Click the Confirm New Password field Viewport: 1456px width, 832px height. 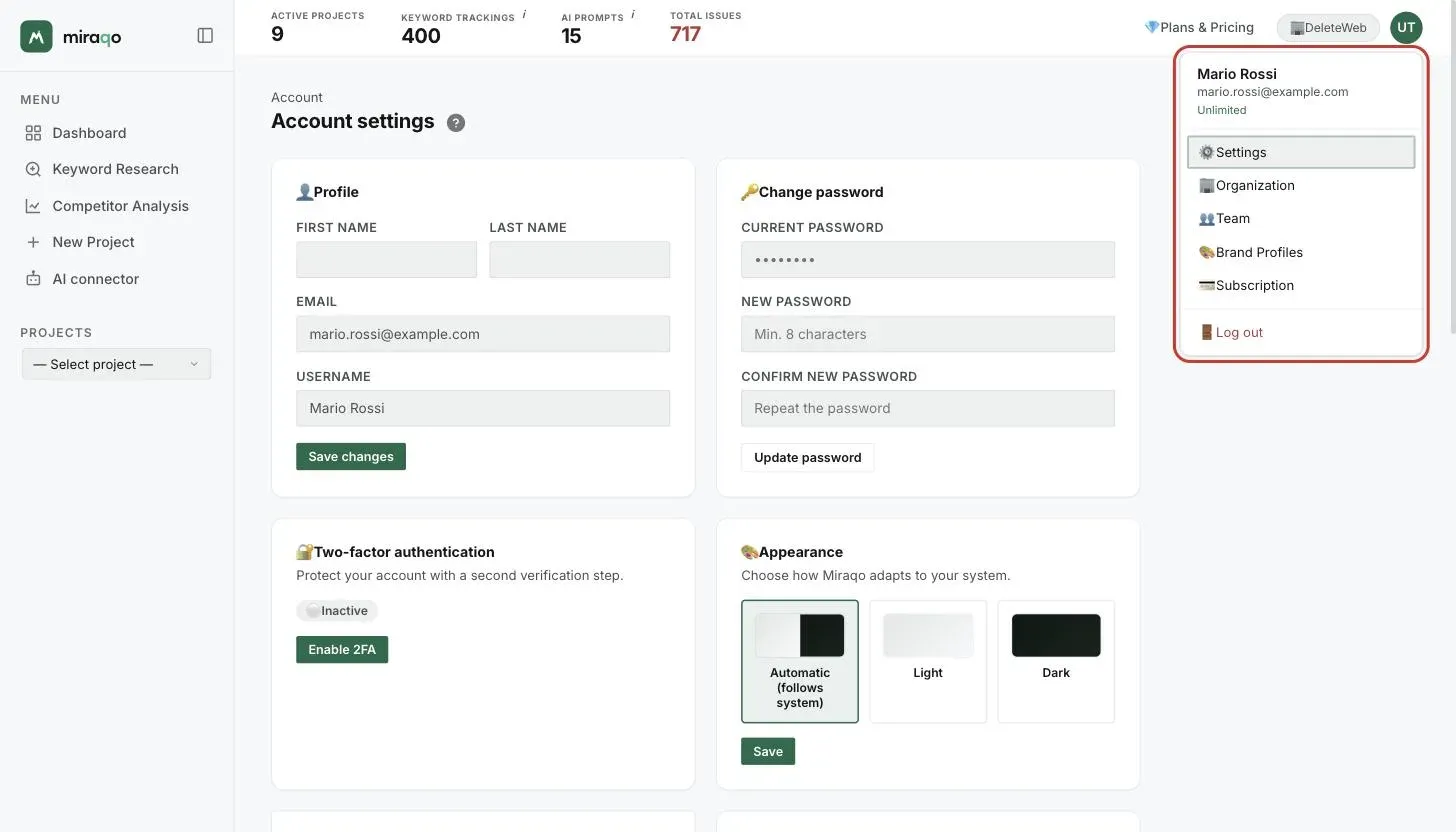coord(928,408)
